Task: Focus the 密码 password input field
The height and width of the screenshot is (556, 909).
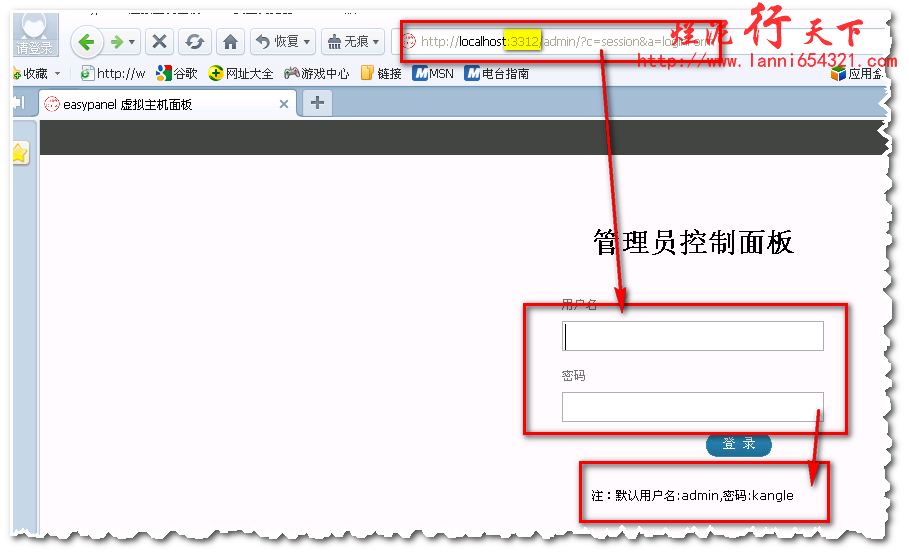Action: [693, 407]
